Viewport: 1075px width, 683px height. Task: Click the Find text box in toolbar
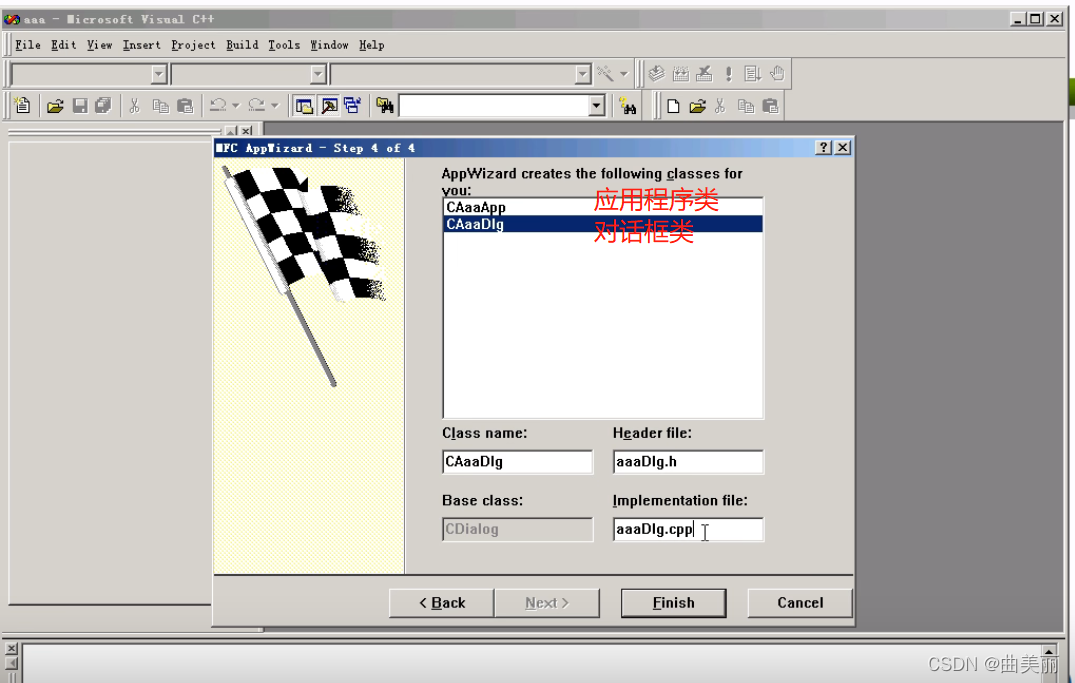pyautogui.click(x=494, y=106)
